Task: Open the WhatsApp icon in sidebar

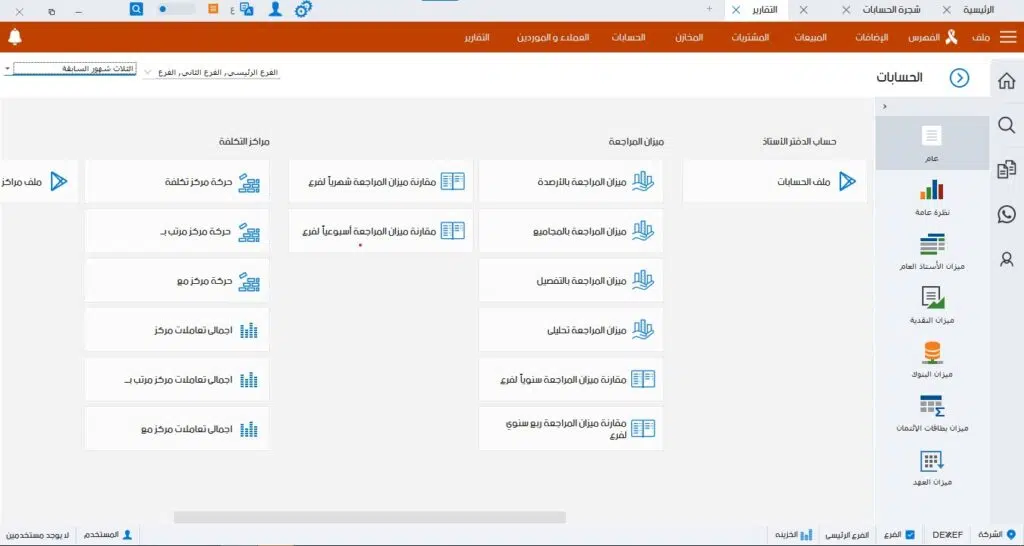Action: pyautogui.click(x=1006, y=214)
